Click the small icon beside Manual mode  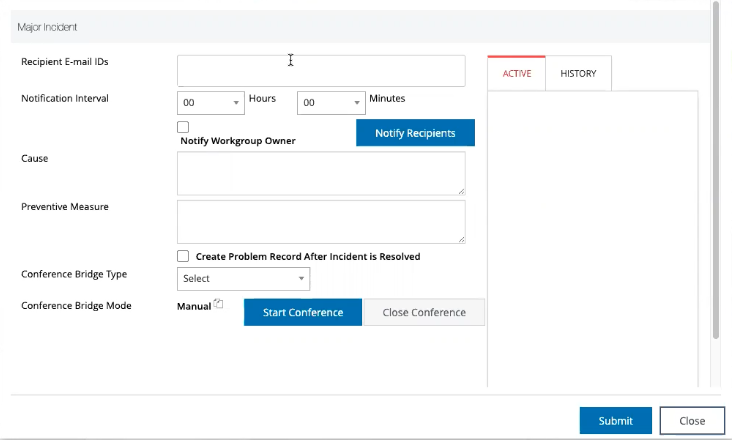(x=218, y=304)
